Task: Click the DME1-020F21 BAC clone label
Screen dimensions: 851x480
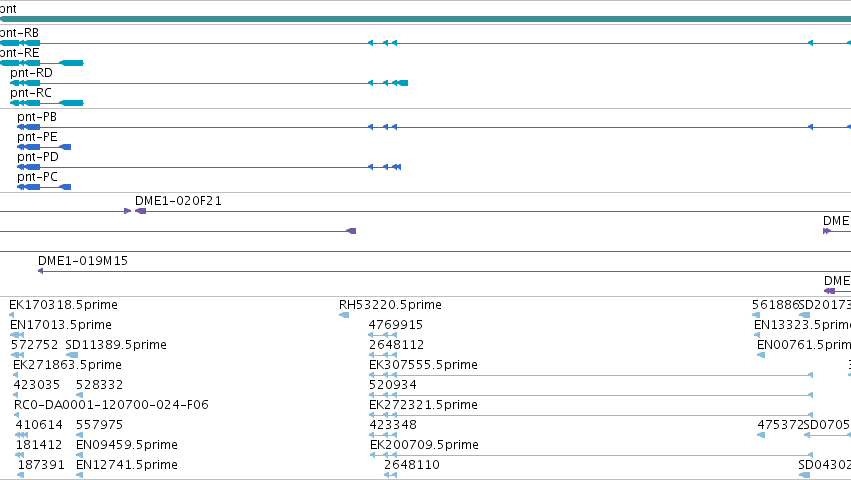Action: 179,201
